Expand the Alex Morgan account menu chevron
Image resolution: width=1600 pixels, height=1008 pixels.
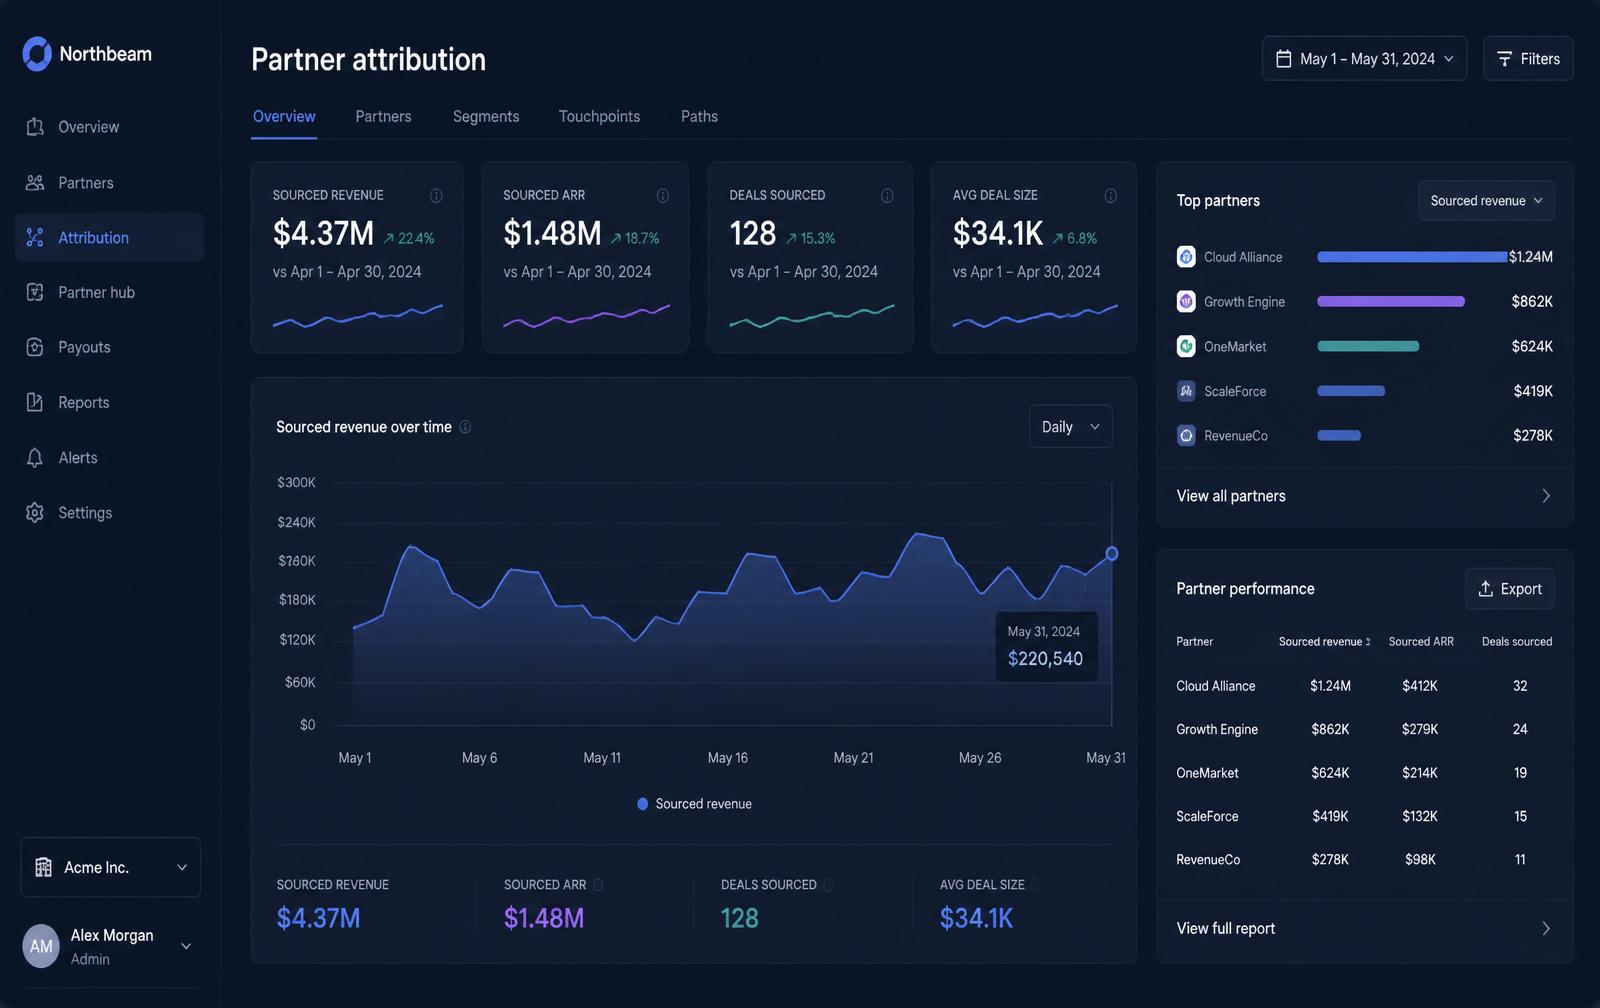click(186, 946)
